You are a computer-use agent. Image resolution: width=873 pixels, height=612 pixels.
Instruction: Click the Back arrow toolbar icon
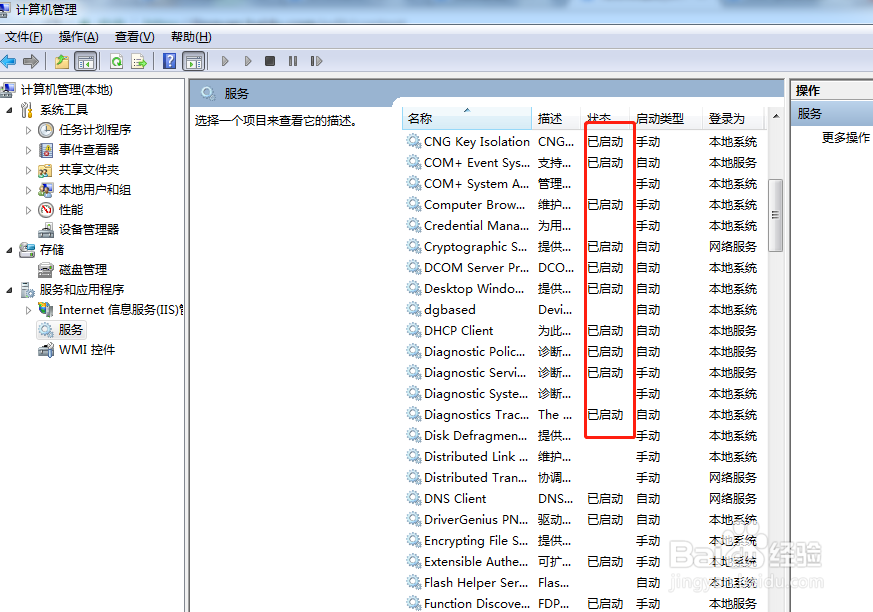pyautogui.click(x=8, y=61)
